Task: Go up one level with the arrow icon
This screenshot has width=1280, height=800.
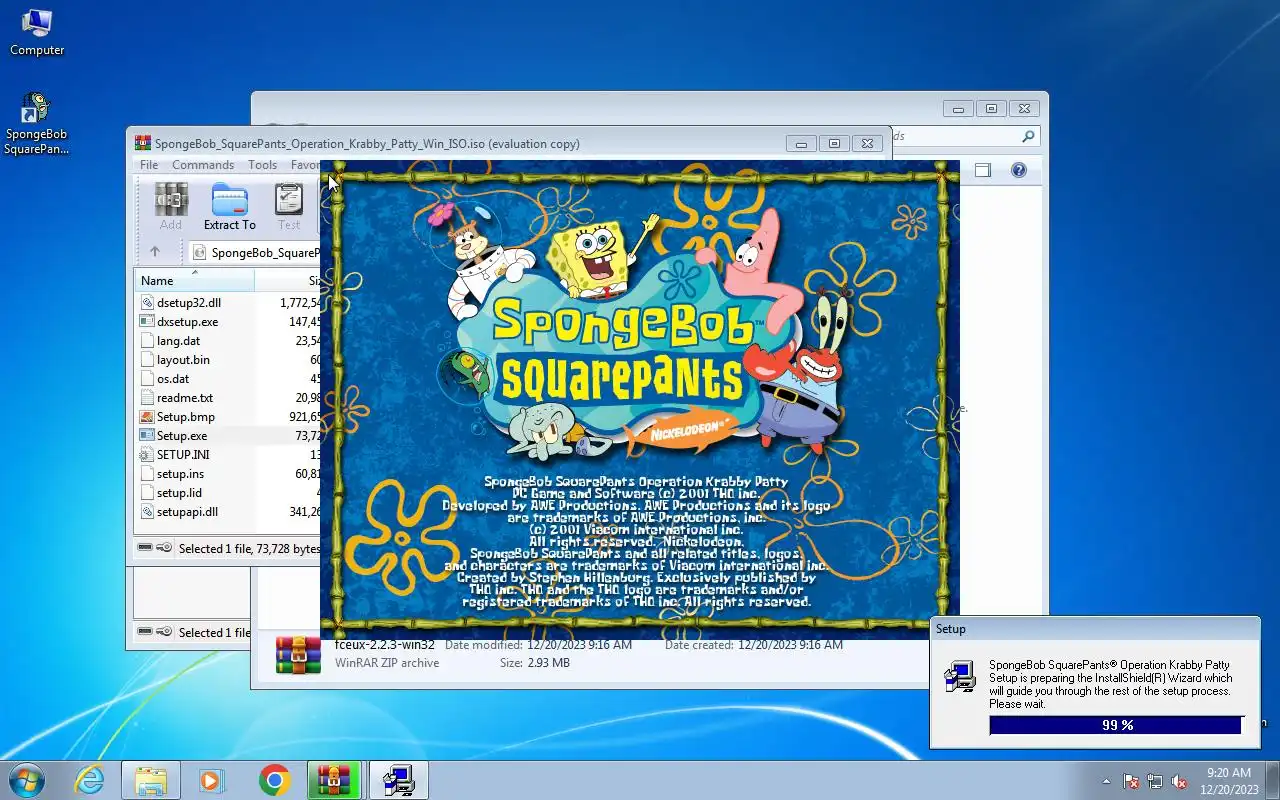Action: pyautogui.click(x=154, y=252)
